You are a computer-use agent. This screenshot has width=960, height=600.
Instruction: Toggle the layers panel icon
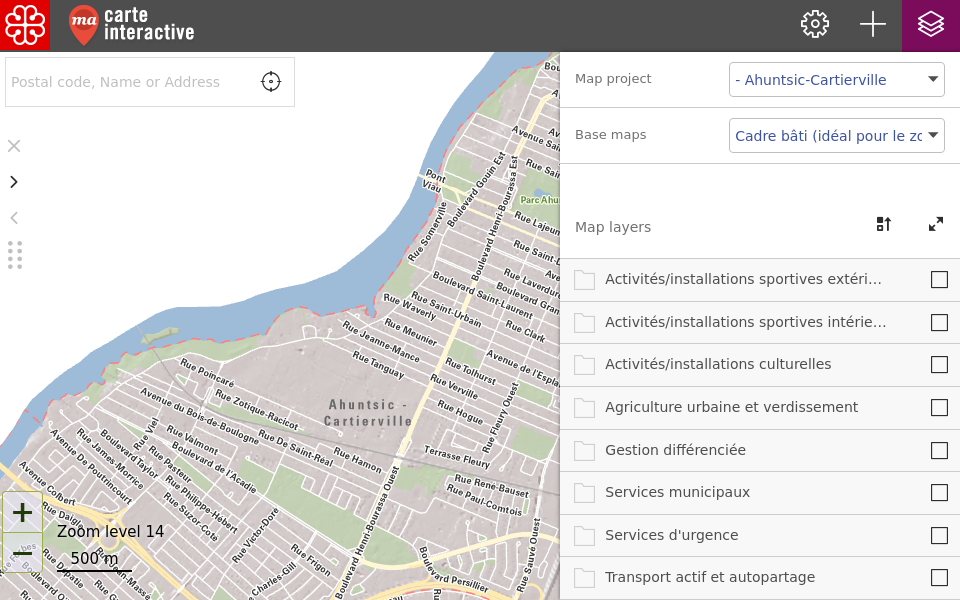point(931,25)
